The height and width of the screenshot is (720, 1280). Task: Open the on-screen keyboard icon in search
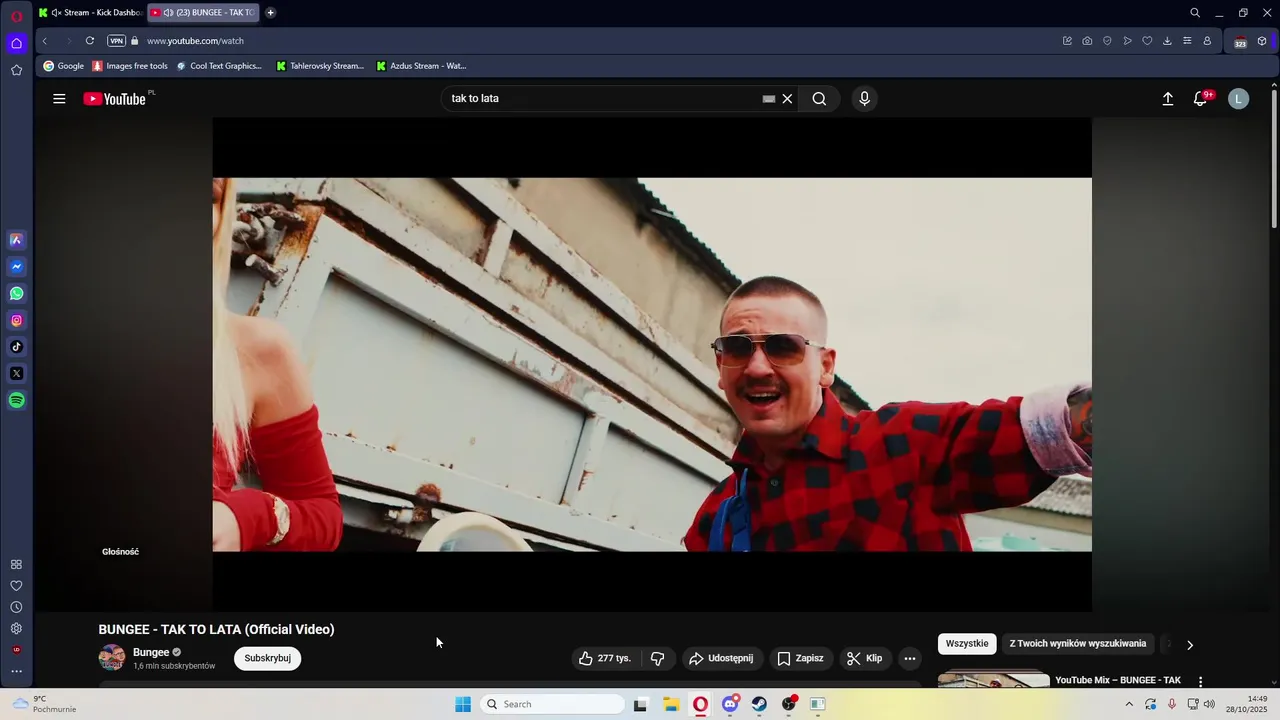click(x=768, y=99)
